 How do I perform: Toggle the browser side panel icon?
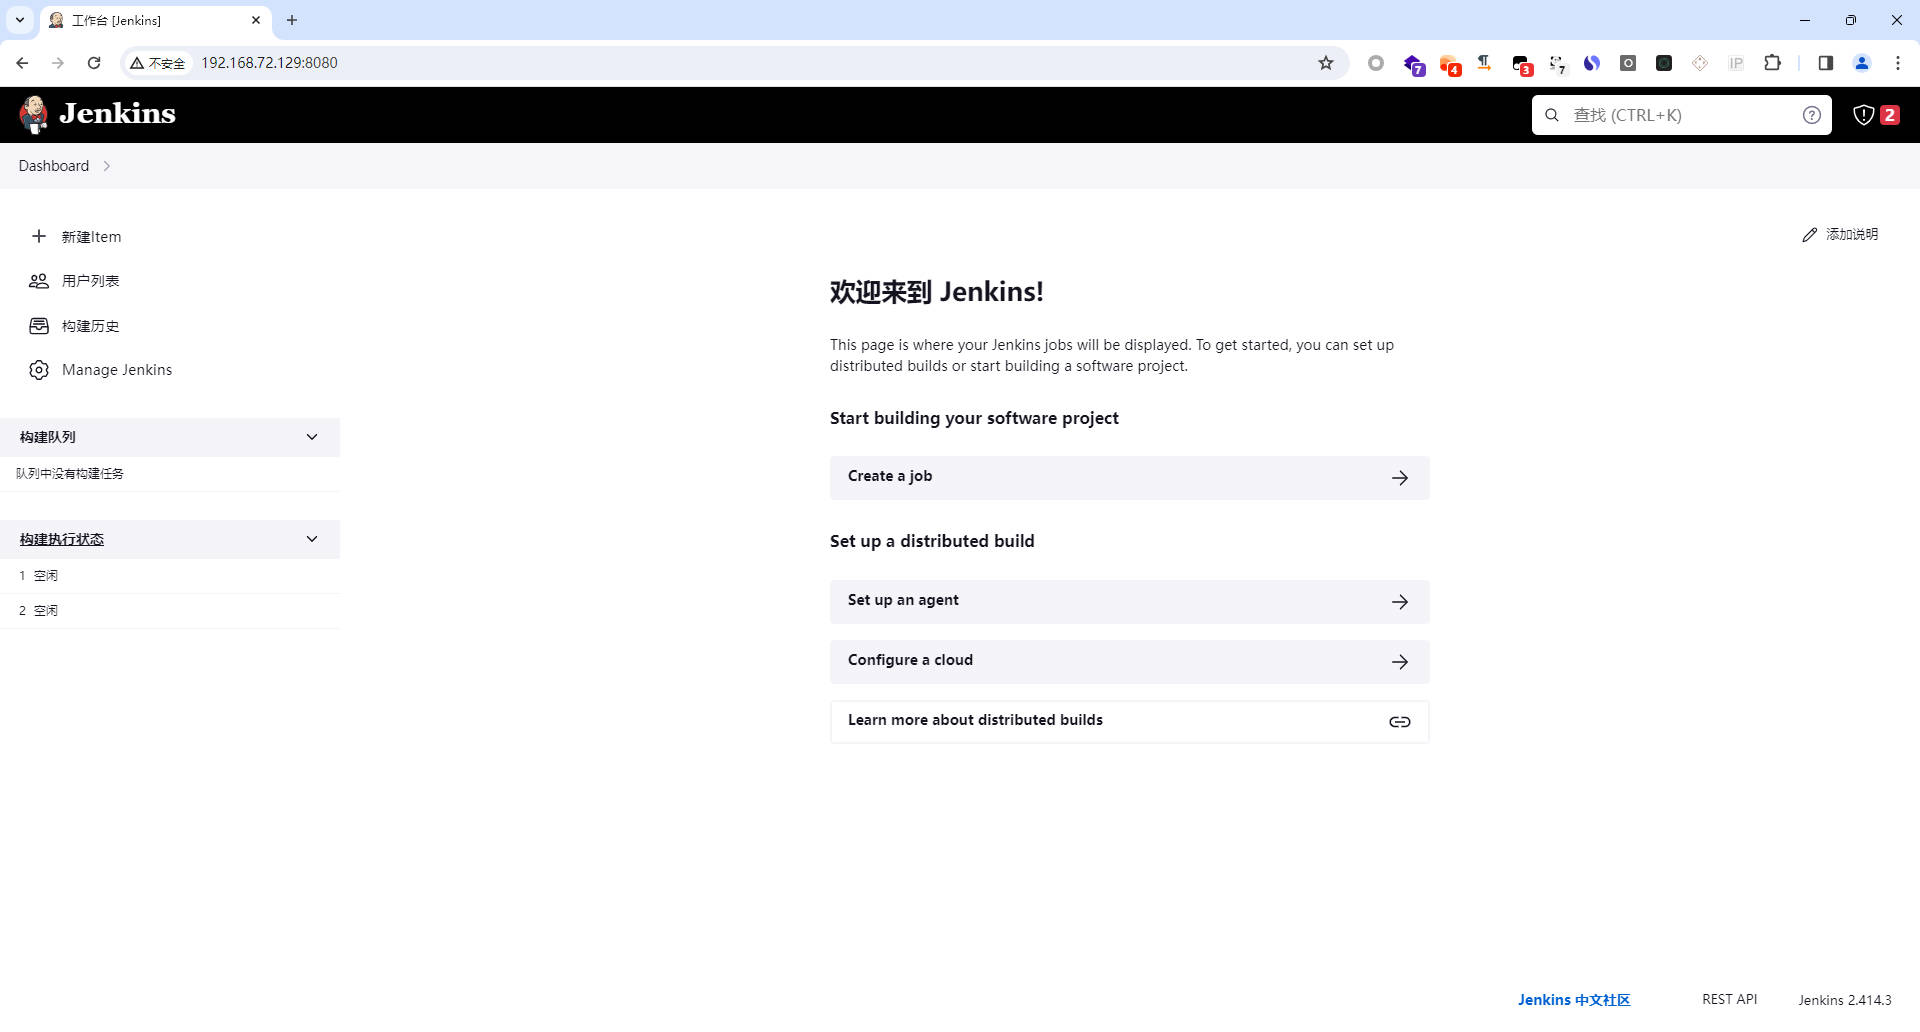pos(1825,63)
